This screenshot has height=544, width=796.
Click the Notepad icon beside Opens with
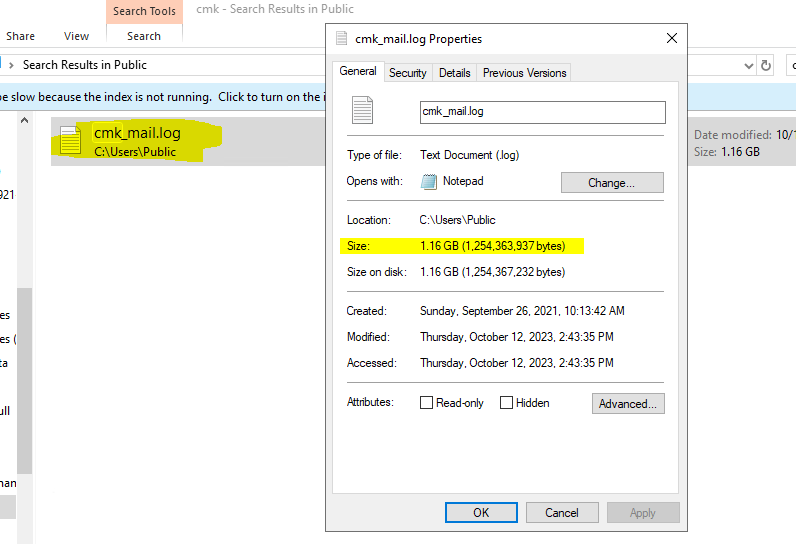tap(429, 182)
